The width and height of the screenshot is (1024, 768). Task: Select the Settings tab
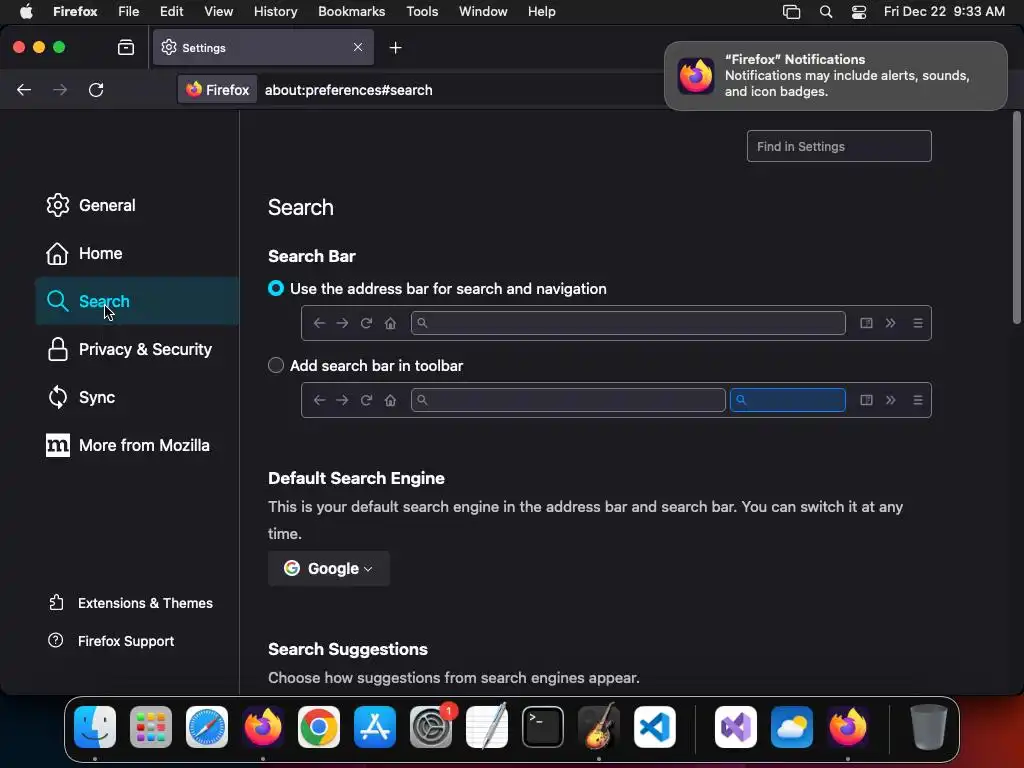click(263, 47)
